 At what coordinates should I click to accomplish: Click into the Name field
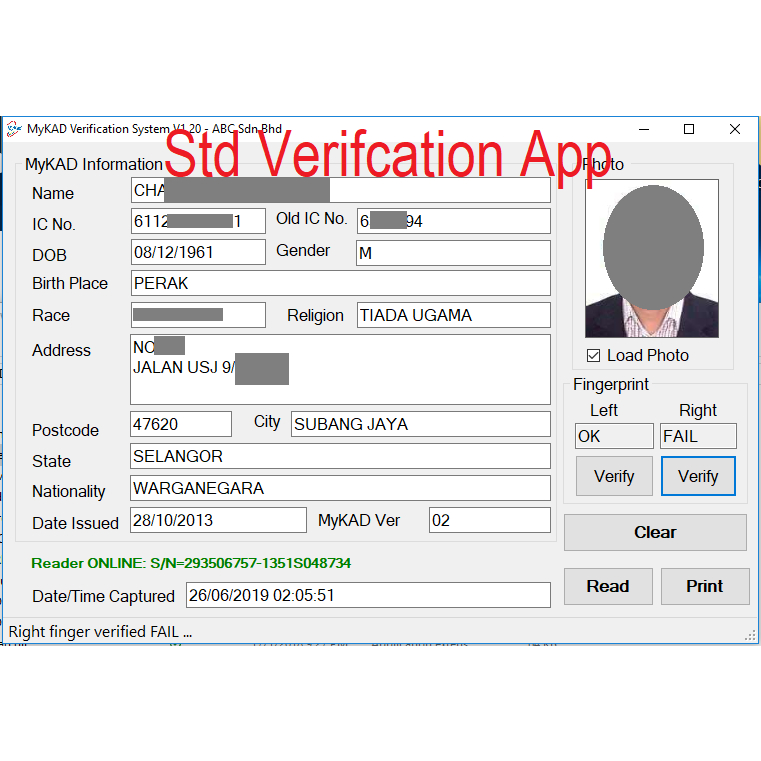340,191
